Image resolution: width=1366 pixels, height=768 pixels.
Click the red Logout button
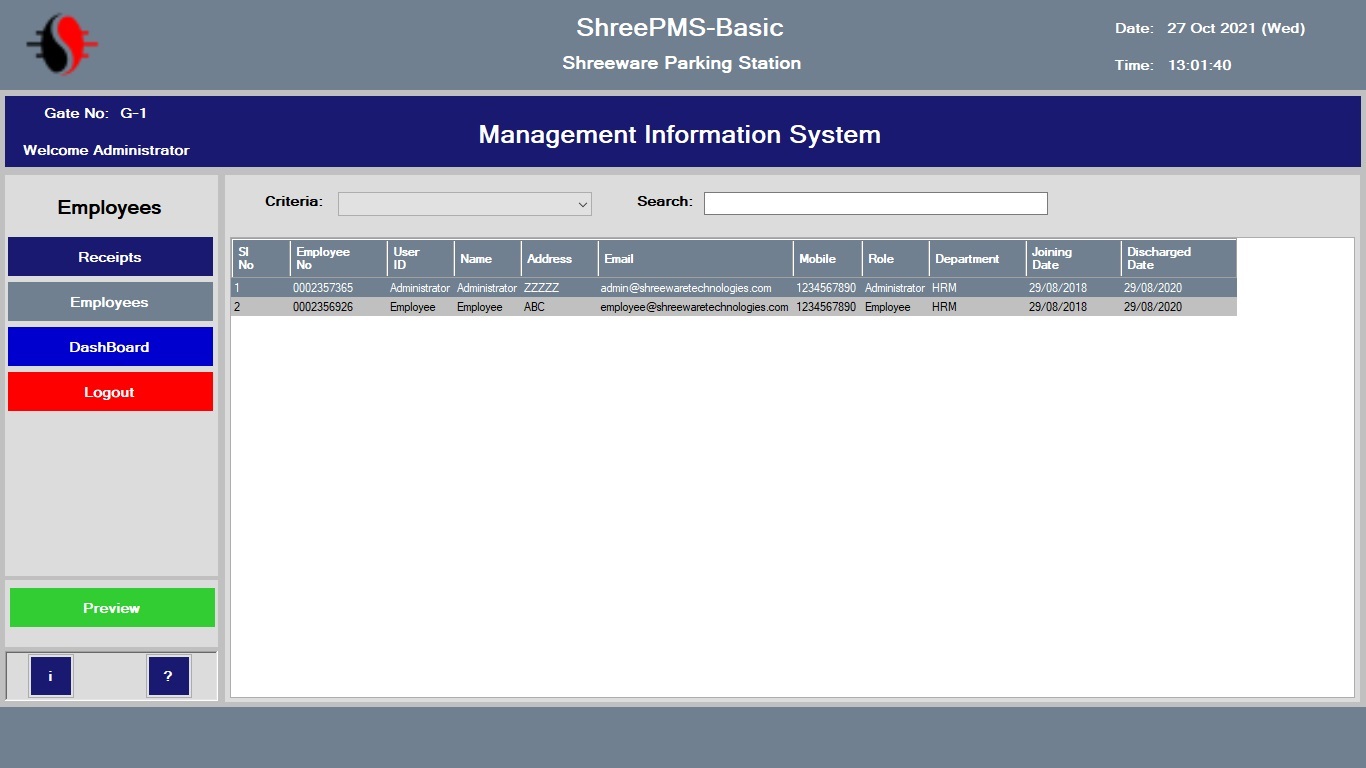pos(110,392)
